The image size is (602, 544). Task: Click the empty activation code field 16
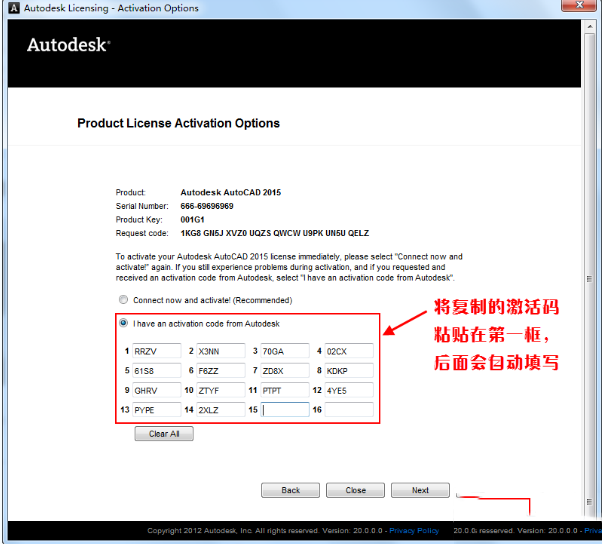pyautogui.click(x=349, y=410)
